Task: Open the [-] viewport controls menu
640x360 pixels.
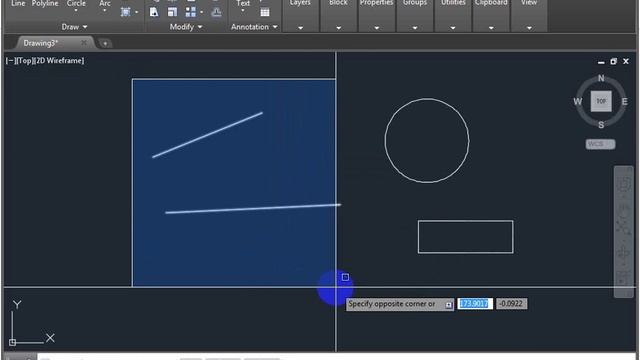Action: pyautogui.click(x=10, y=60)
